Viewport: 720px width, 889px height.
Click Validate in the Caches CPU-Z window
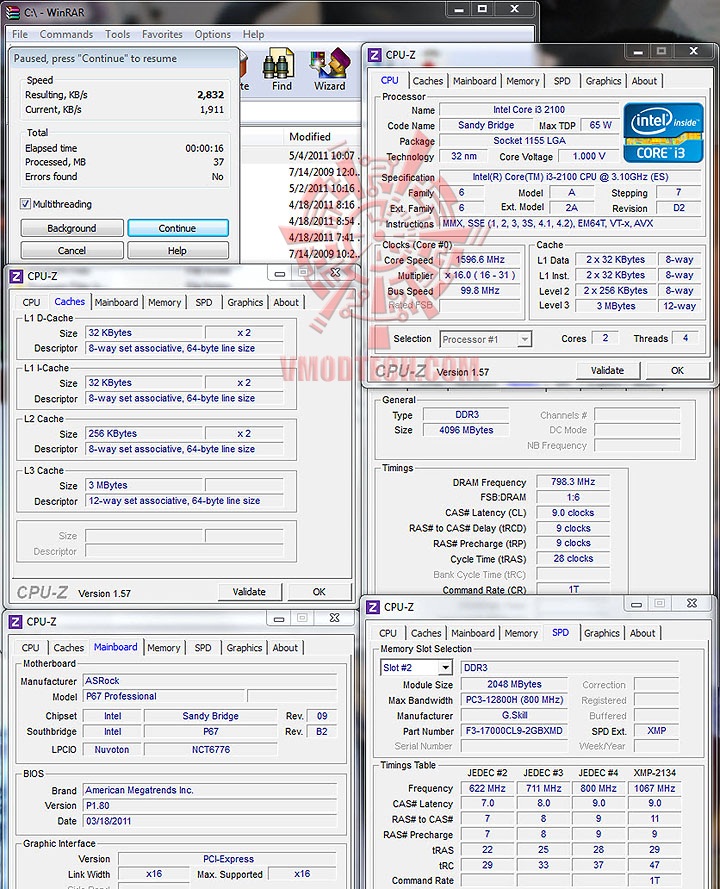coord(249,591)
